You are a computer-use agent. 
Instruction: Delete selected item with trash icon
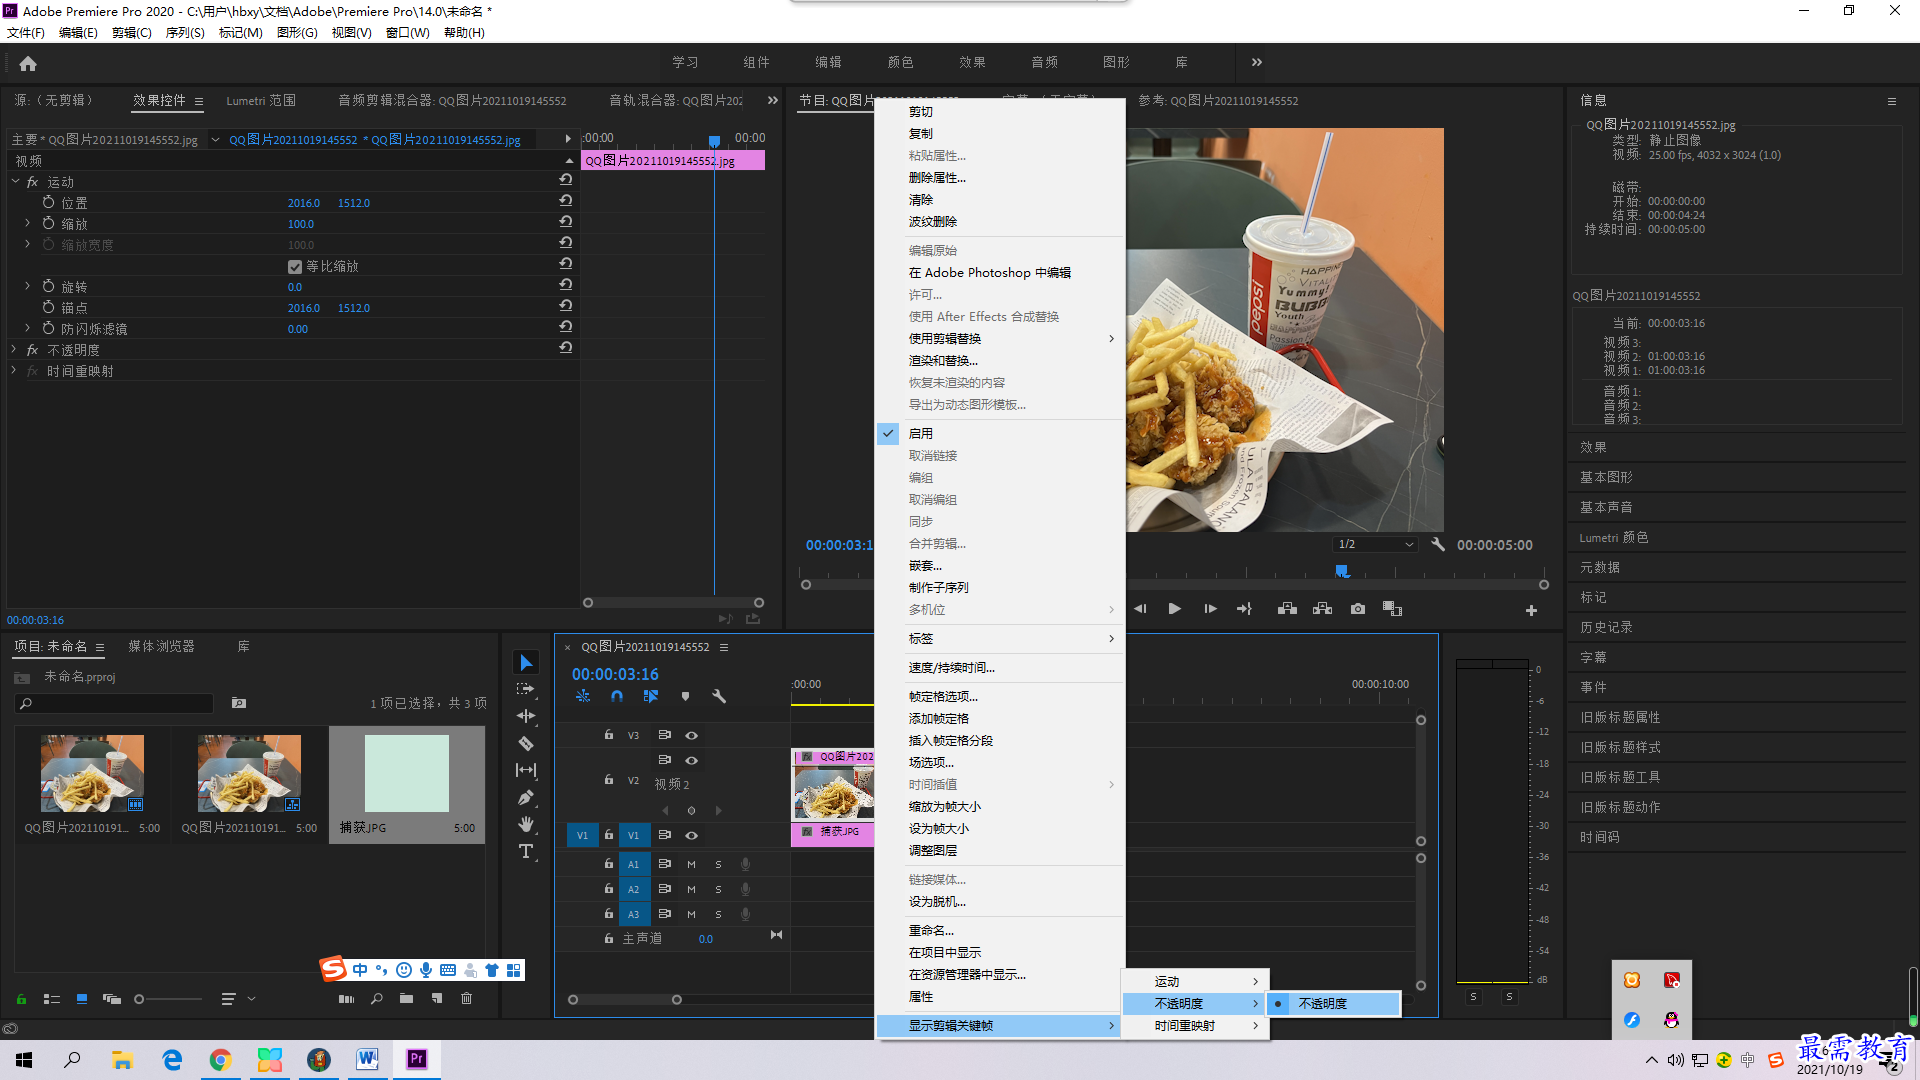pos(466,998)
